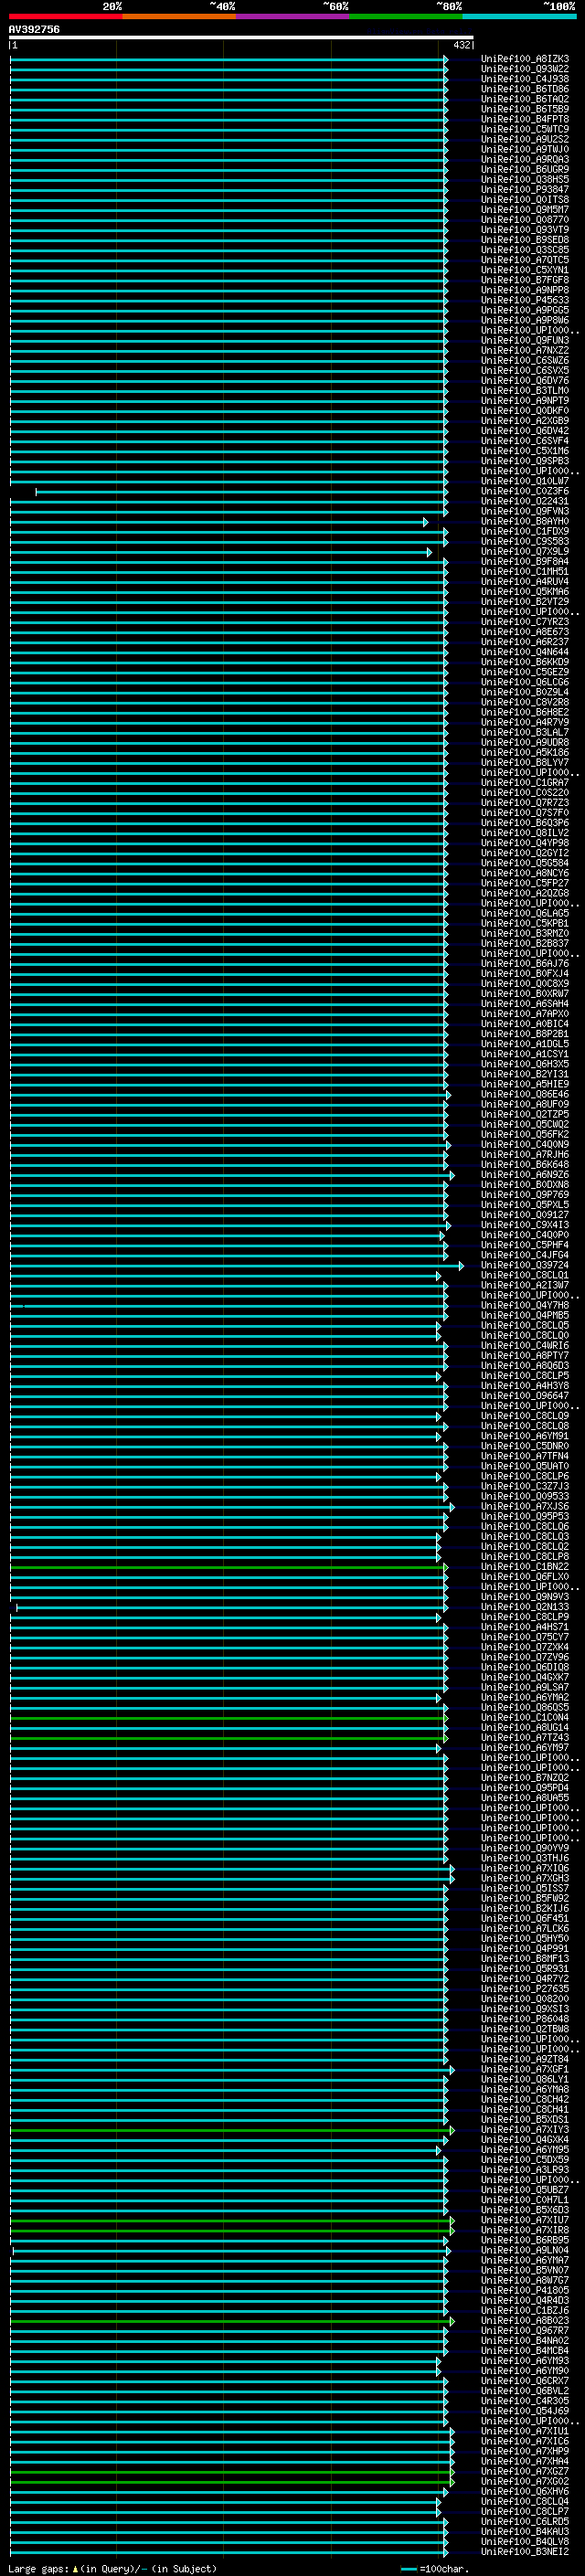Click the label UniRef100_Q2N133
Viewport: 585px width, 2576px height.
[525, 1607]
